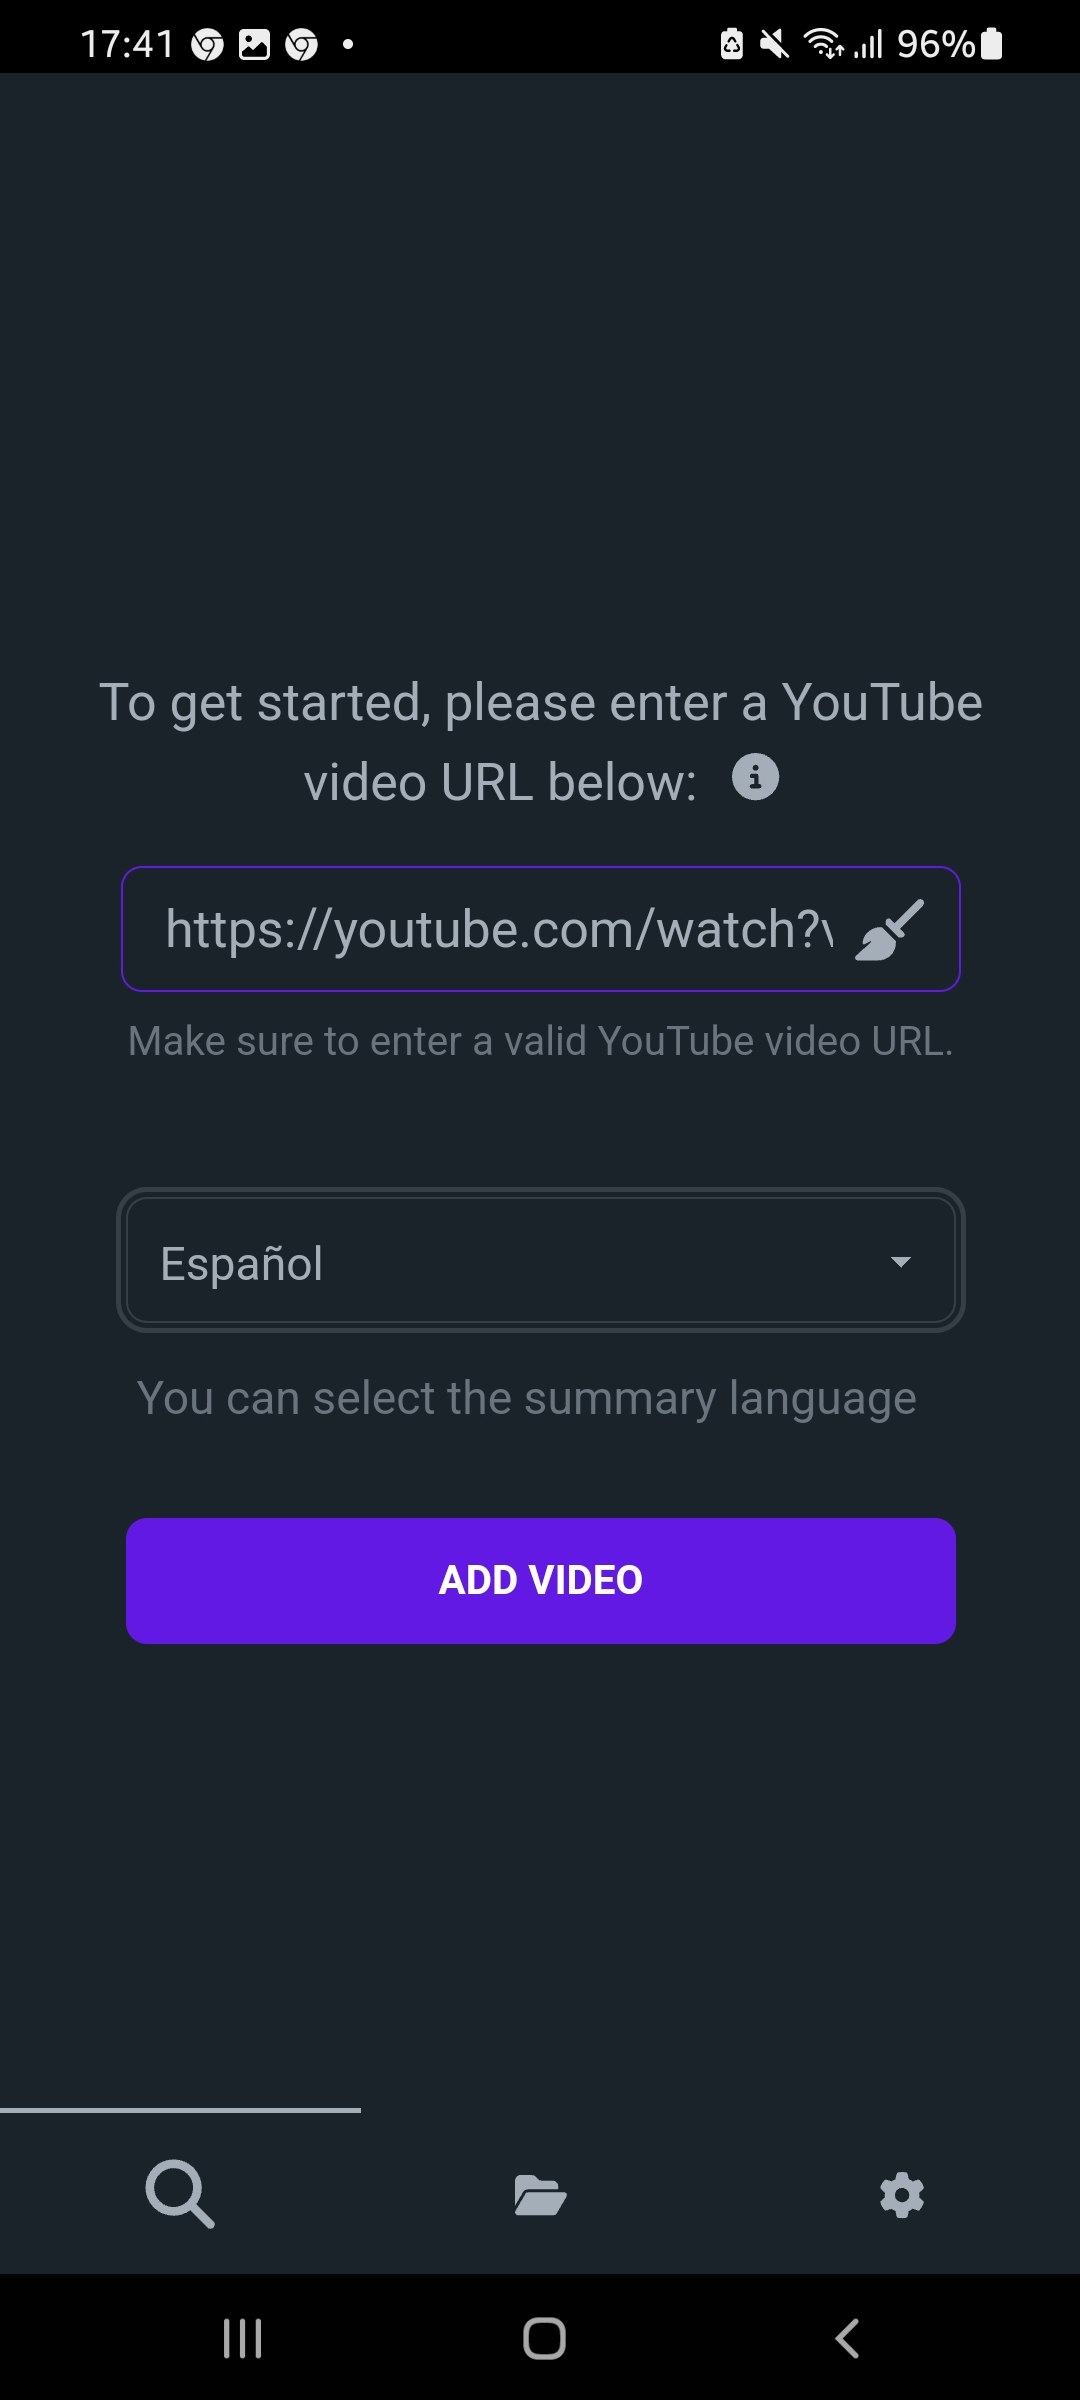
Task: Tap the 'You can select the summary language' hint
Action: (527, 1398)
